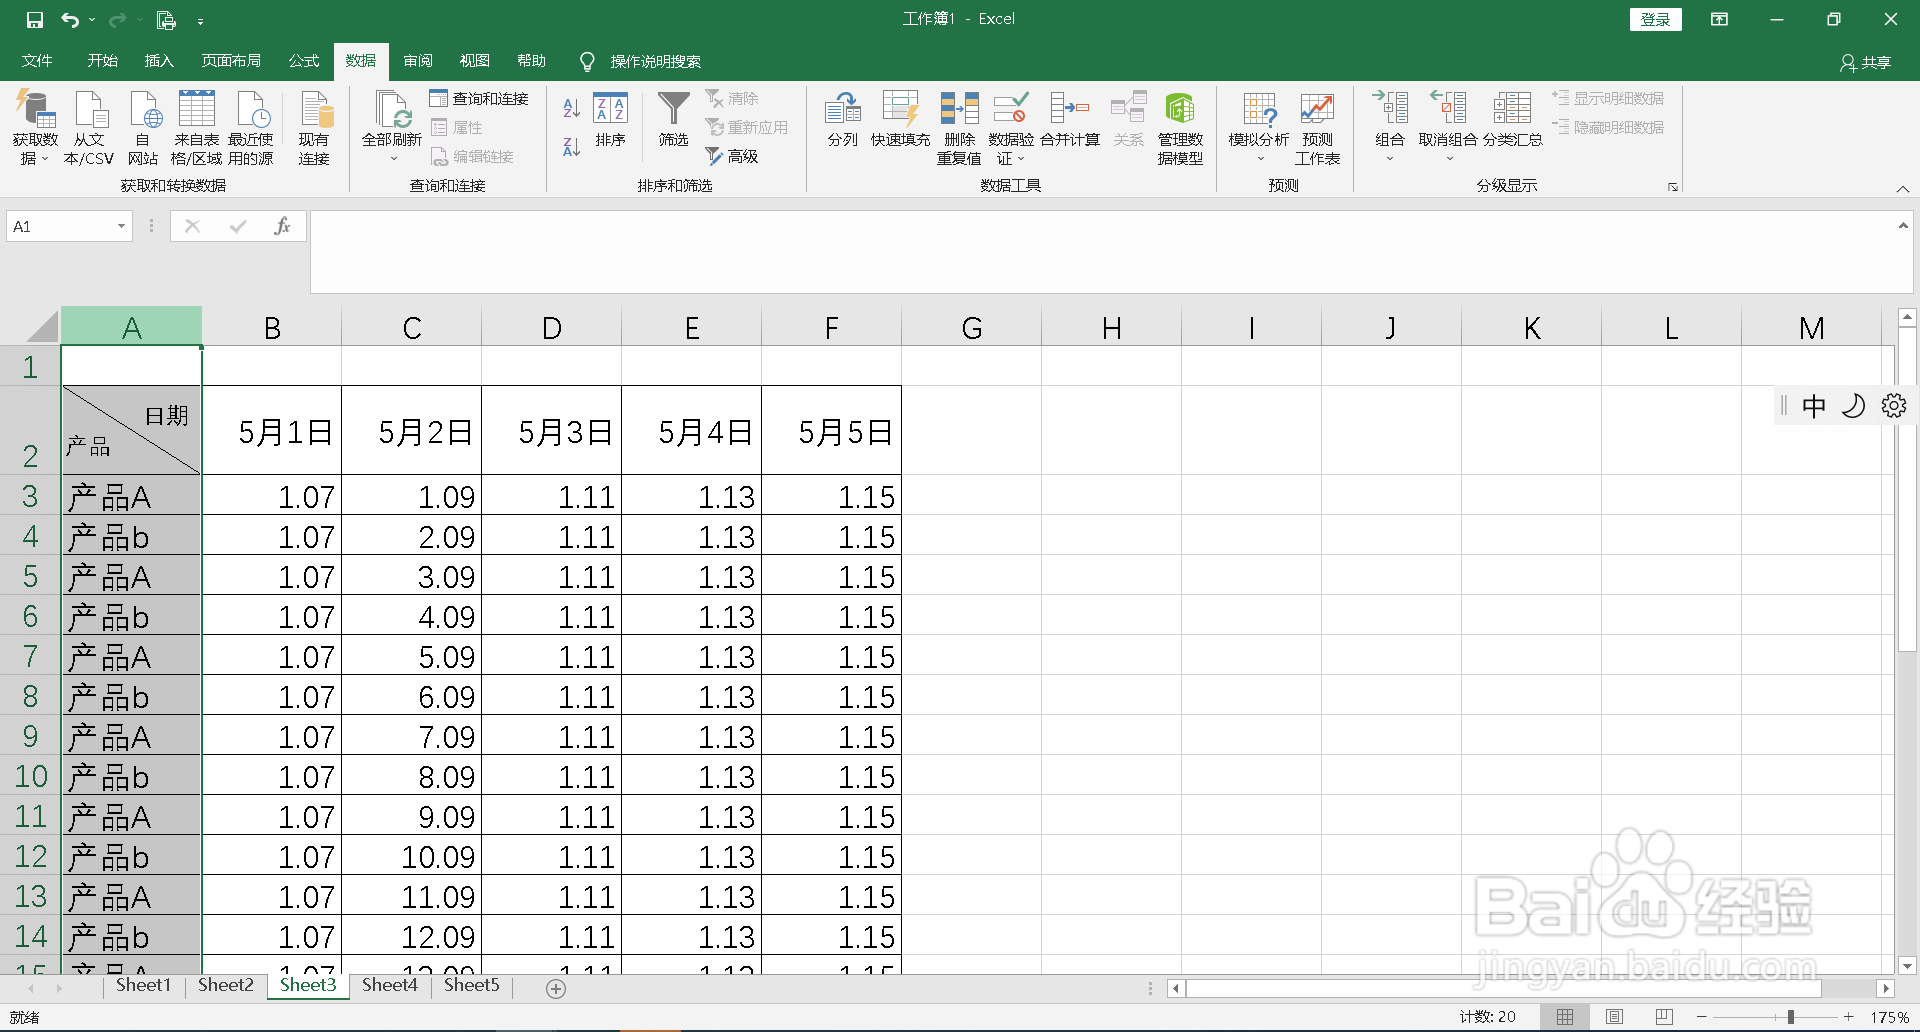This screenshot has height=1032, width=1920.
Task: Switch to Normal view in status bar
Action: 1565,1017
